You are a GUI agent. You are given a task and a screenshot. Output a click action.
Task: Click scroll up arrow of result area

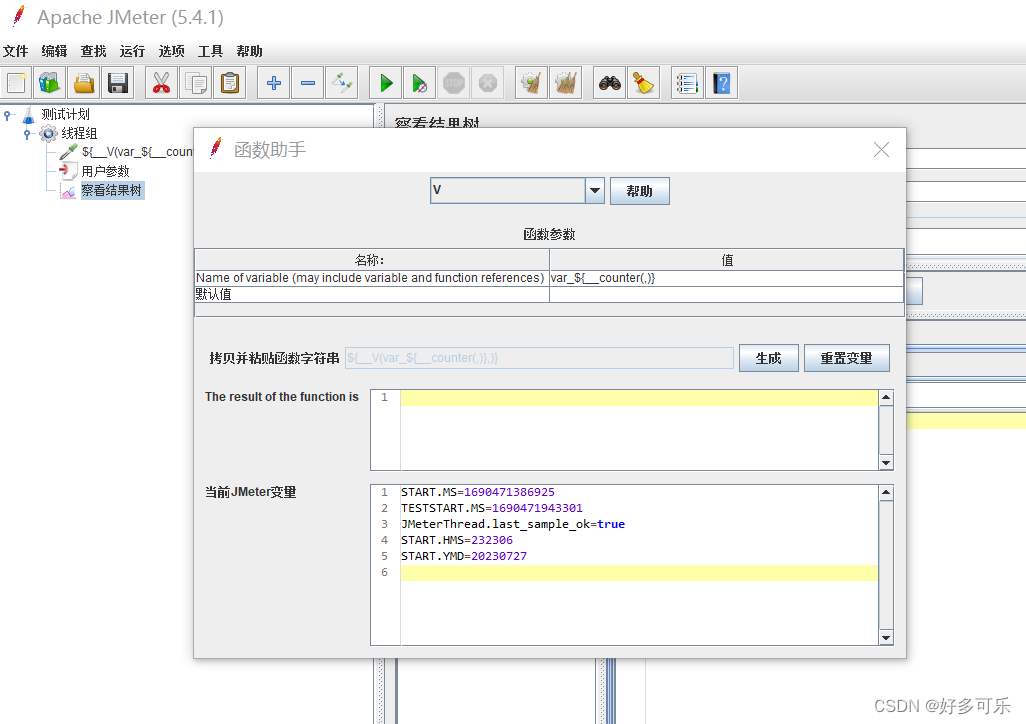(886, 397)
